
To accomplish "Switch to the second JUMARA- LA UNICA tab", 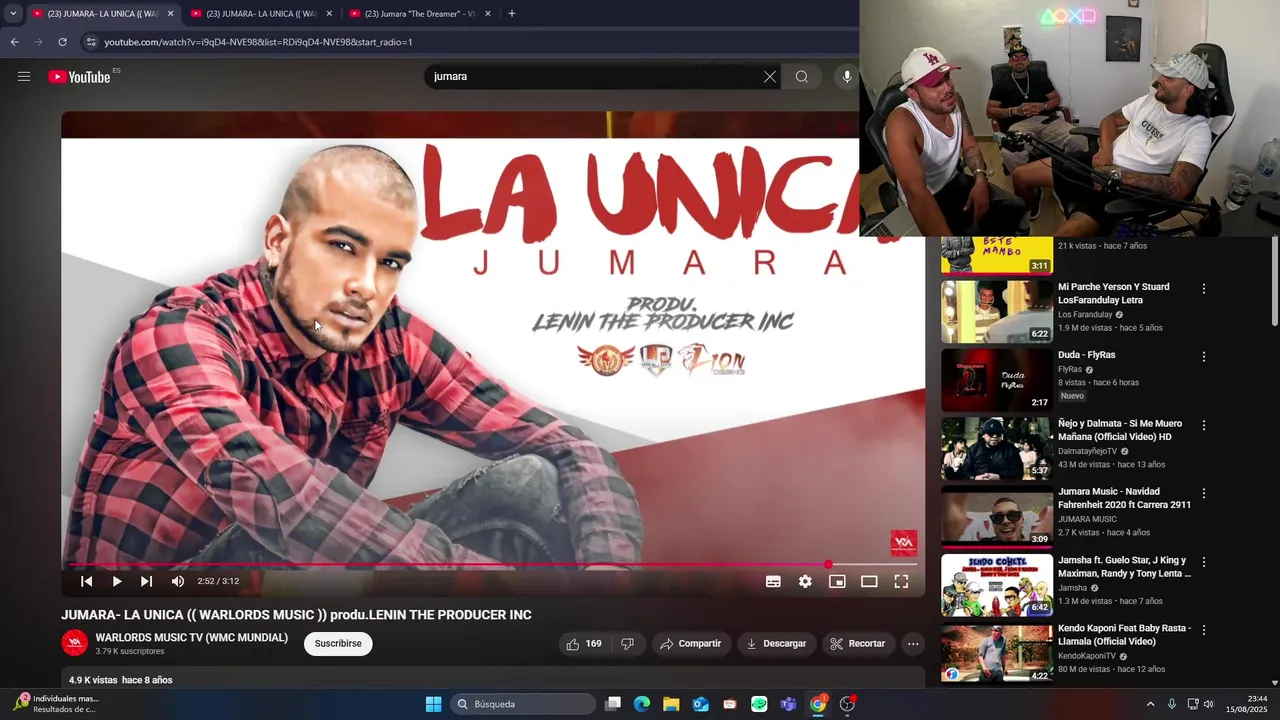I will pyautogui.click(x=262, y=14).
